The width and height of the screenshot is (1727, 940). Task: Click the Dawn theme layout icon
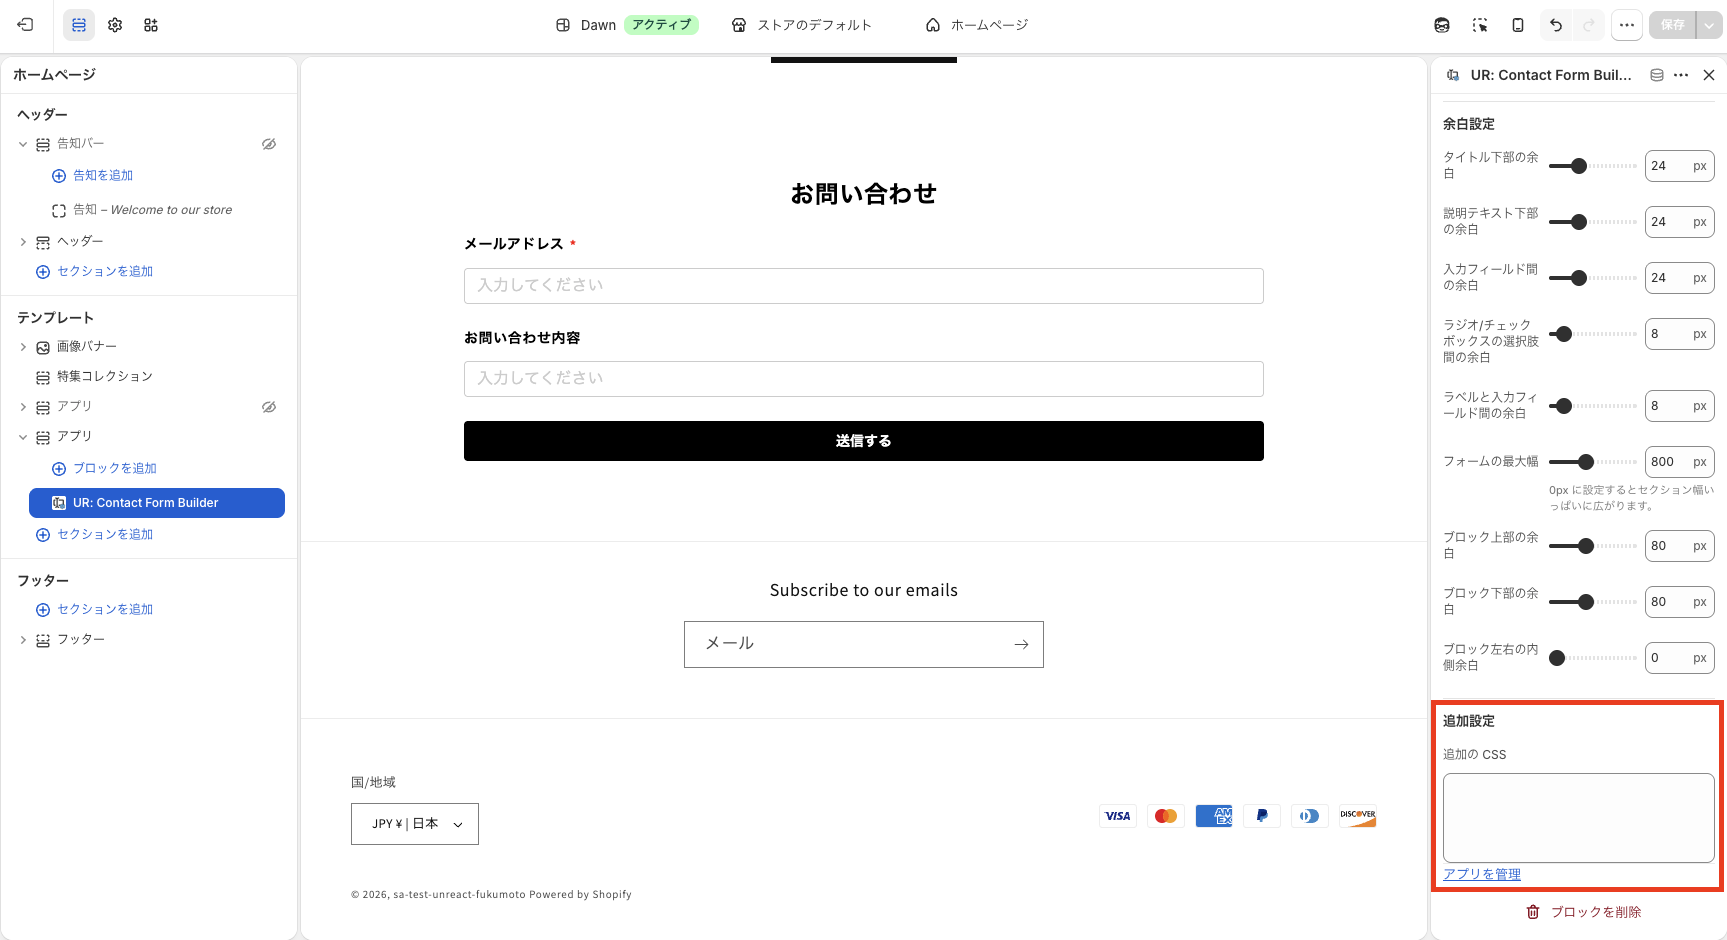[563, 25]
